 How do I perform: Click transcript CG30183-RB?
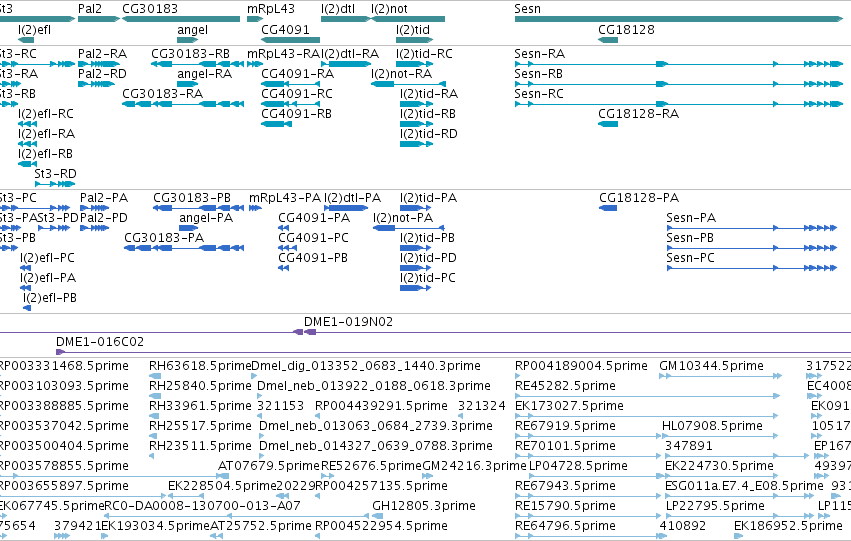point(198,64)
